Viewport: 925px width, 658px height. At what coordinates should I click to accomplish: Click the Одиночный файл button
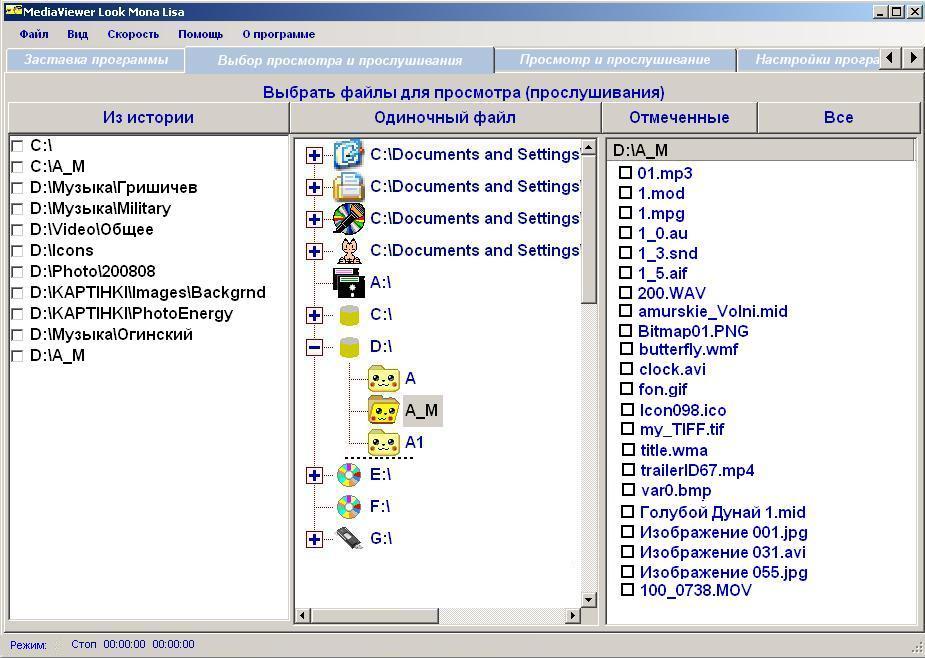pos(445,117)
